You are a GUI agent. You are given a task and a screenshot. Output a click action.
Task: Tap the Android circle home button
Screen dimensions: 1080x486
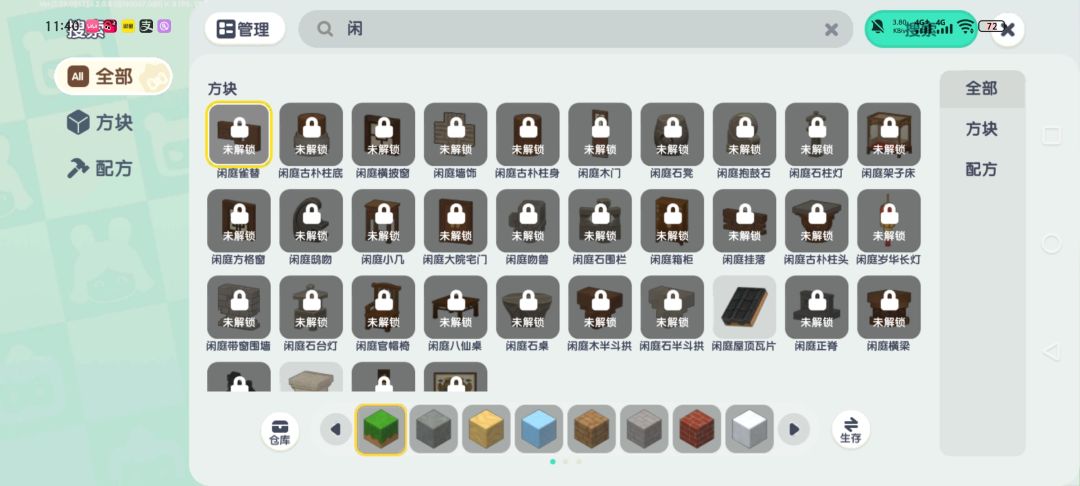[1051, 244]
